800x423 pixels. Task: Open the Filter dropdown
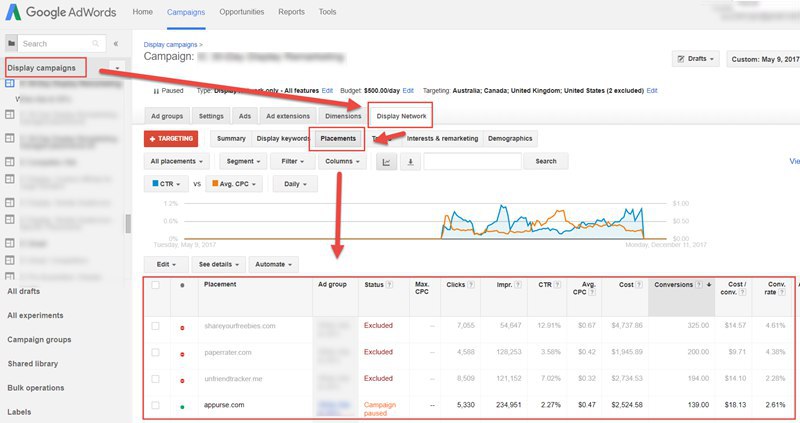[x=292, y=162]
